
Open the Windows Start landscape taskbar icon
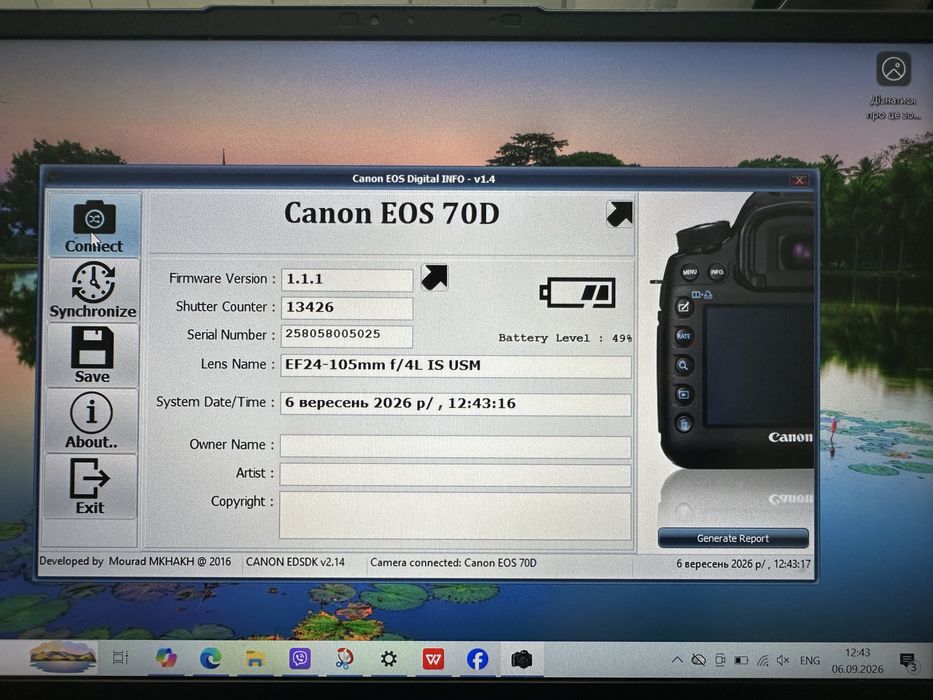point(62,657)
